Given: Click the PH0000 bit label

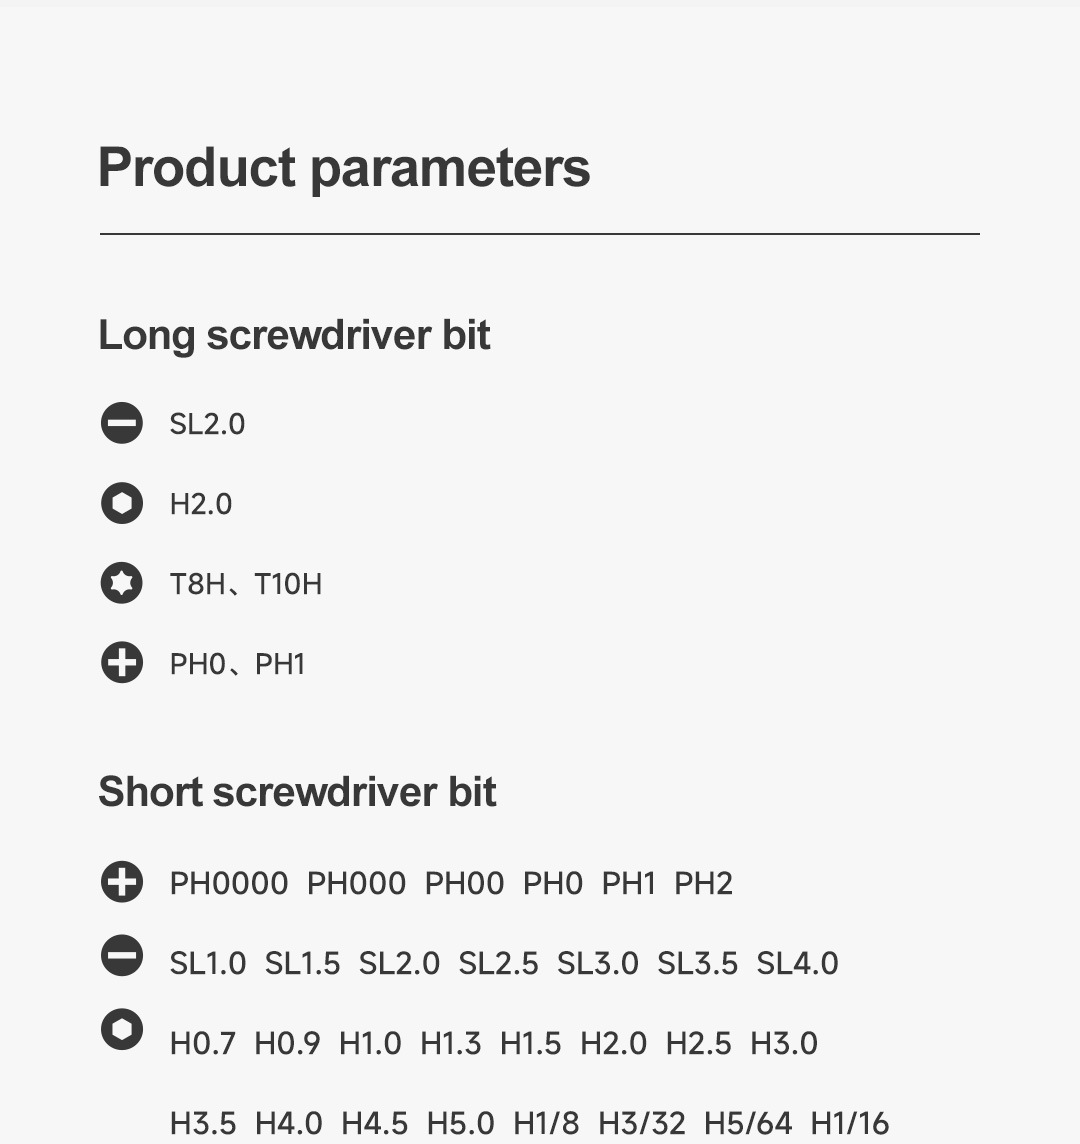Looking at the screenshot, I should click(x=229, y=883).
